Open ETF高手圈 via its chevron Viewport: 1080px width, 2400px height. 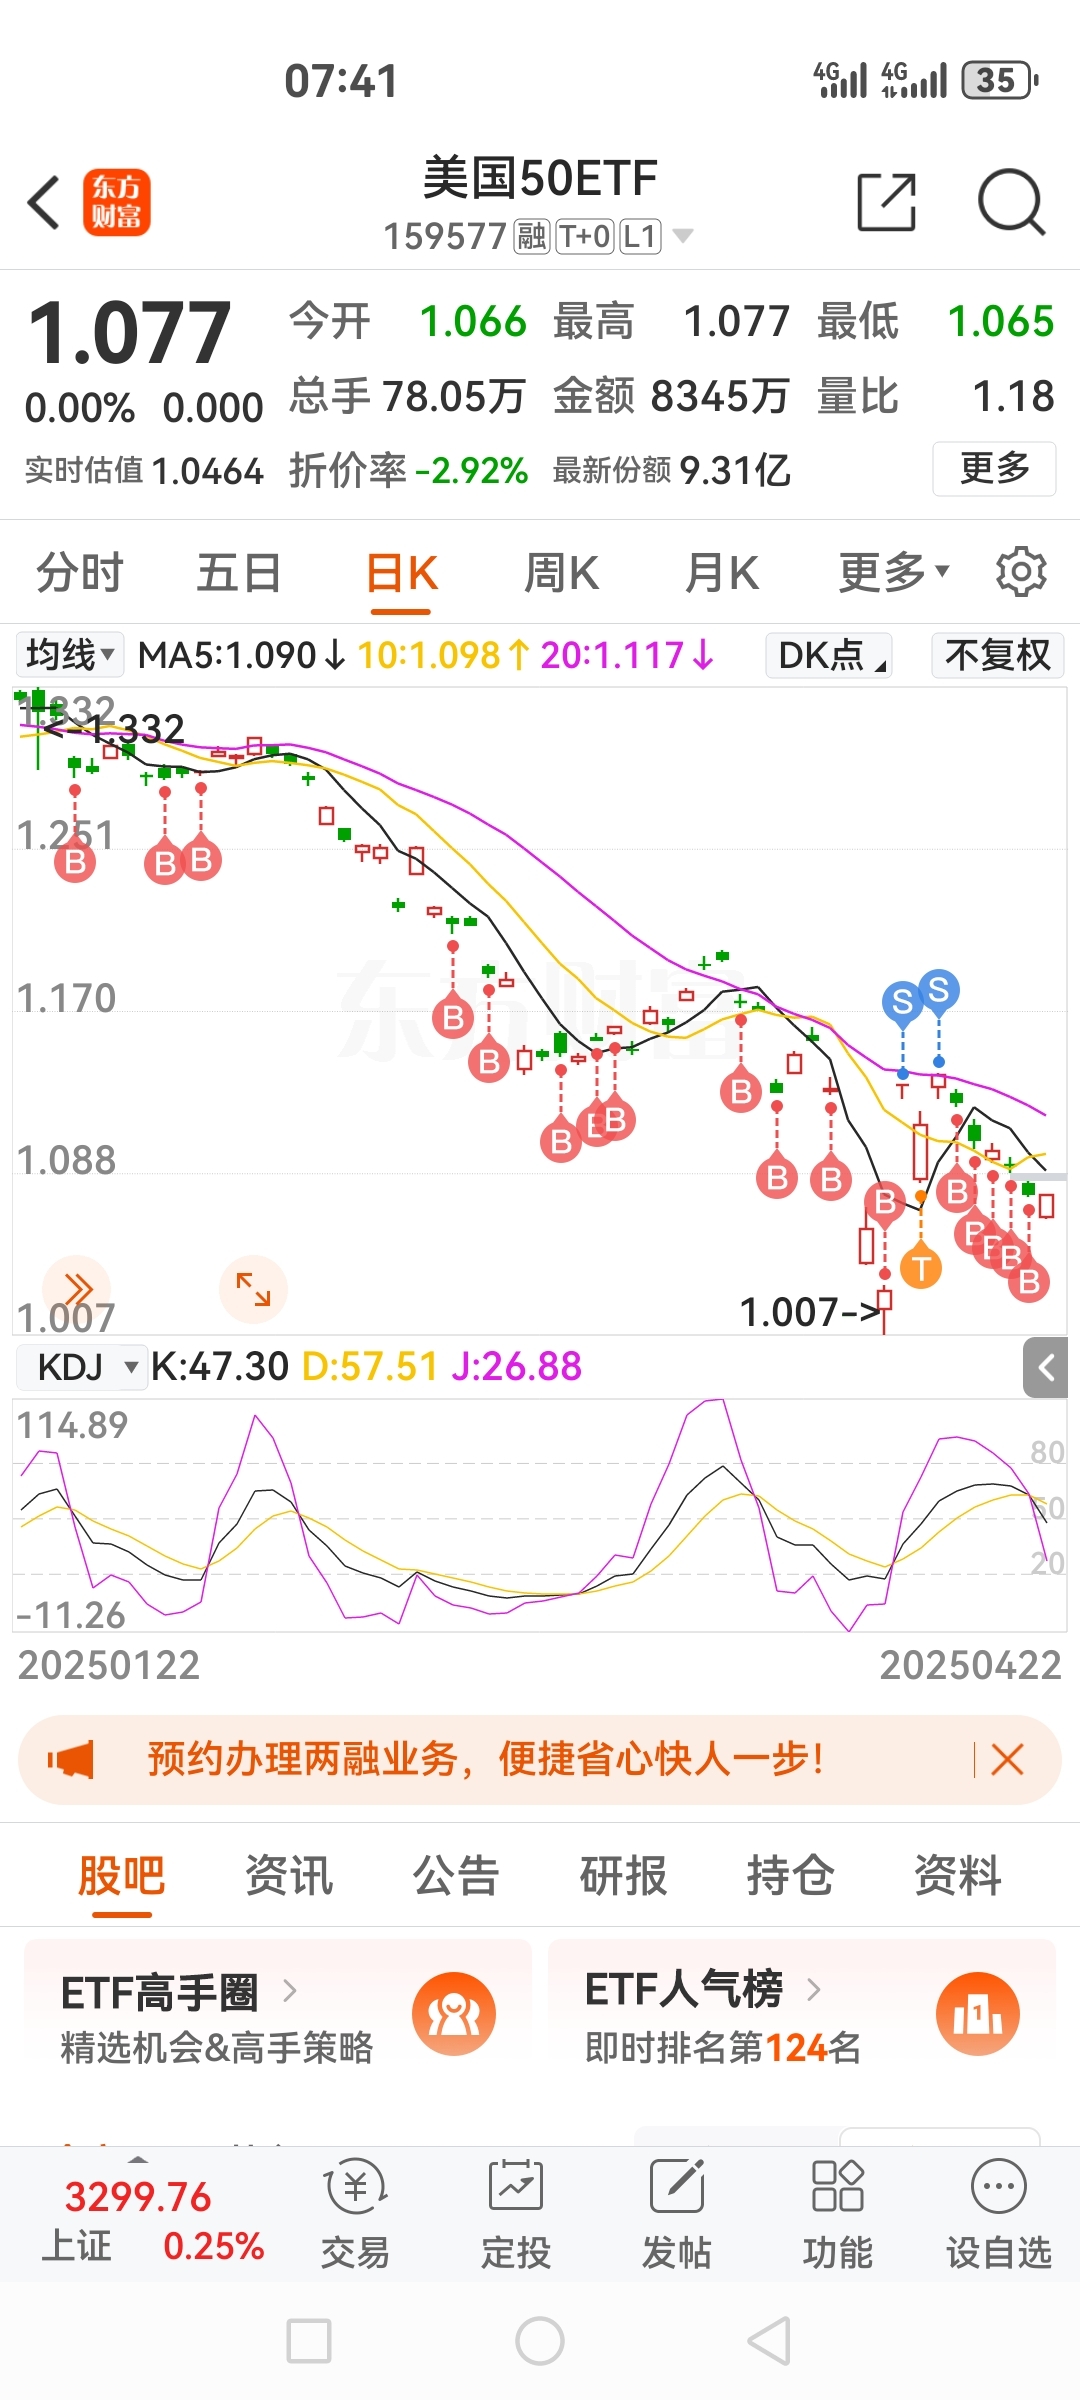tap(290, 1991)
